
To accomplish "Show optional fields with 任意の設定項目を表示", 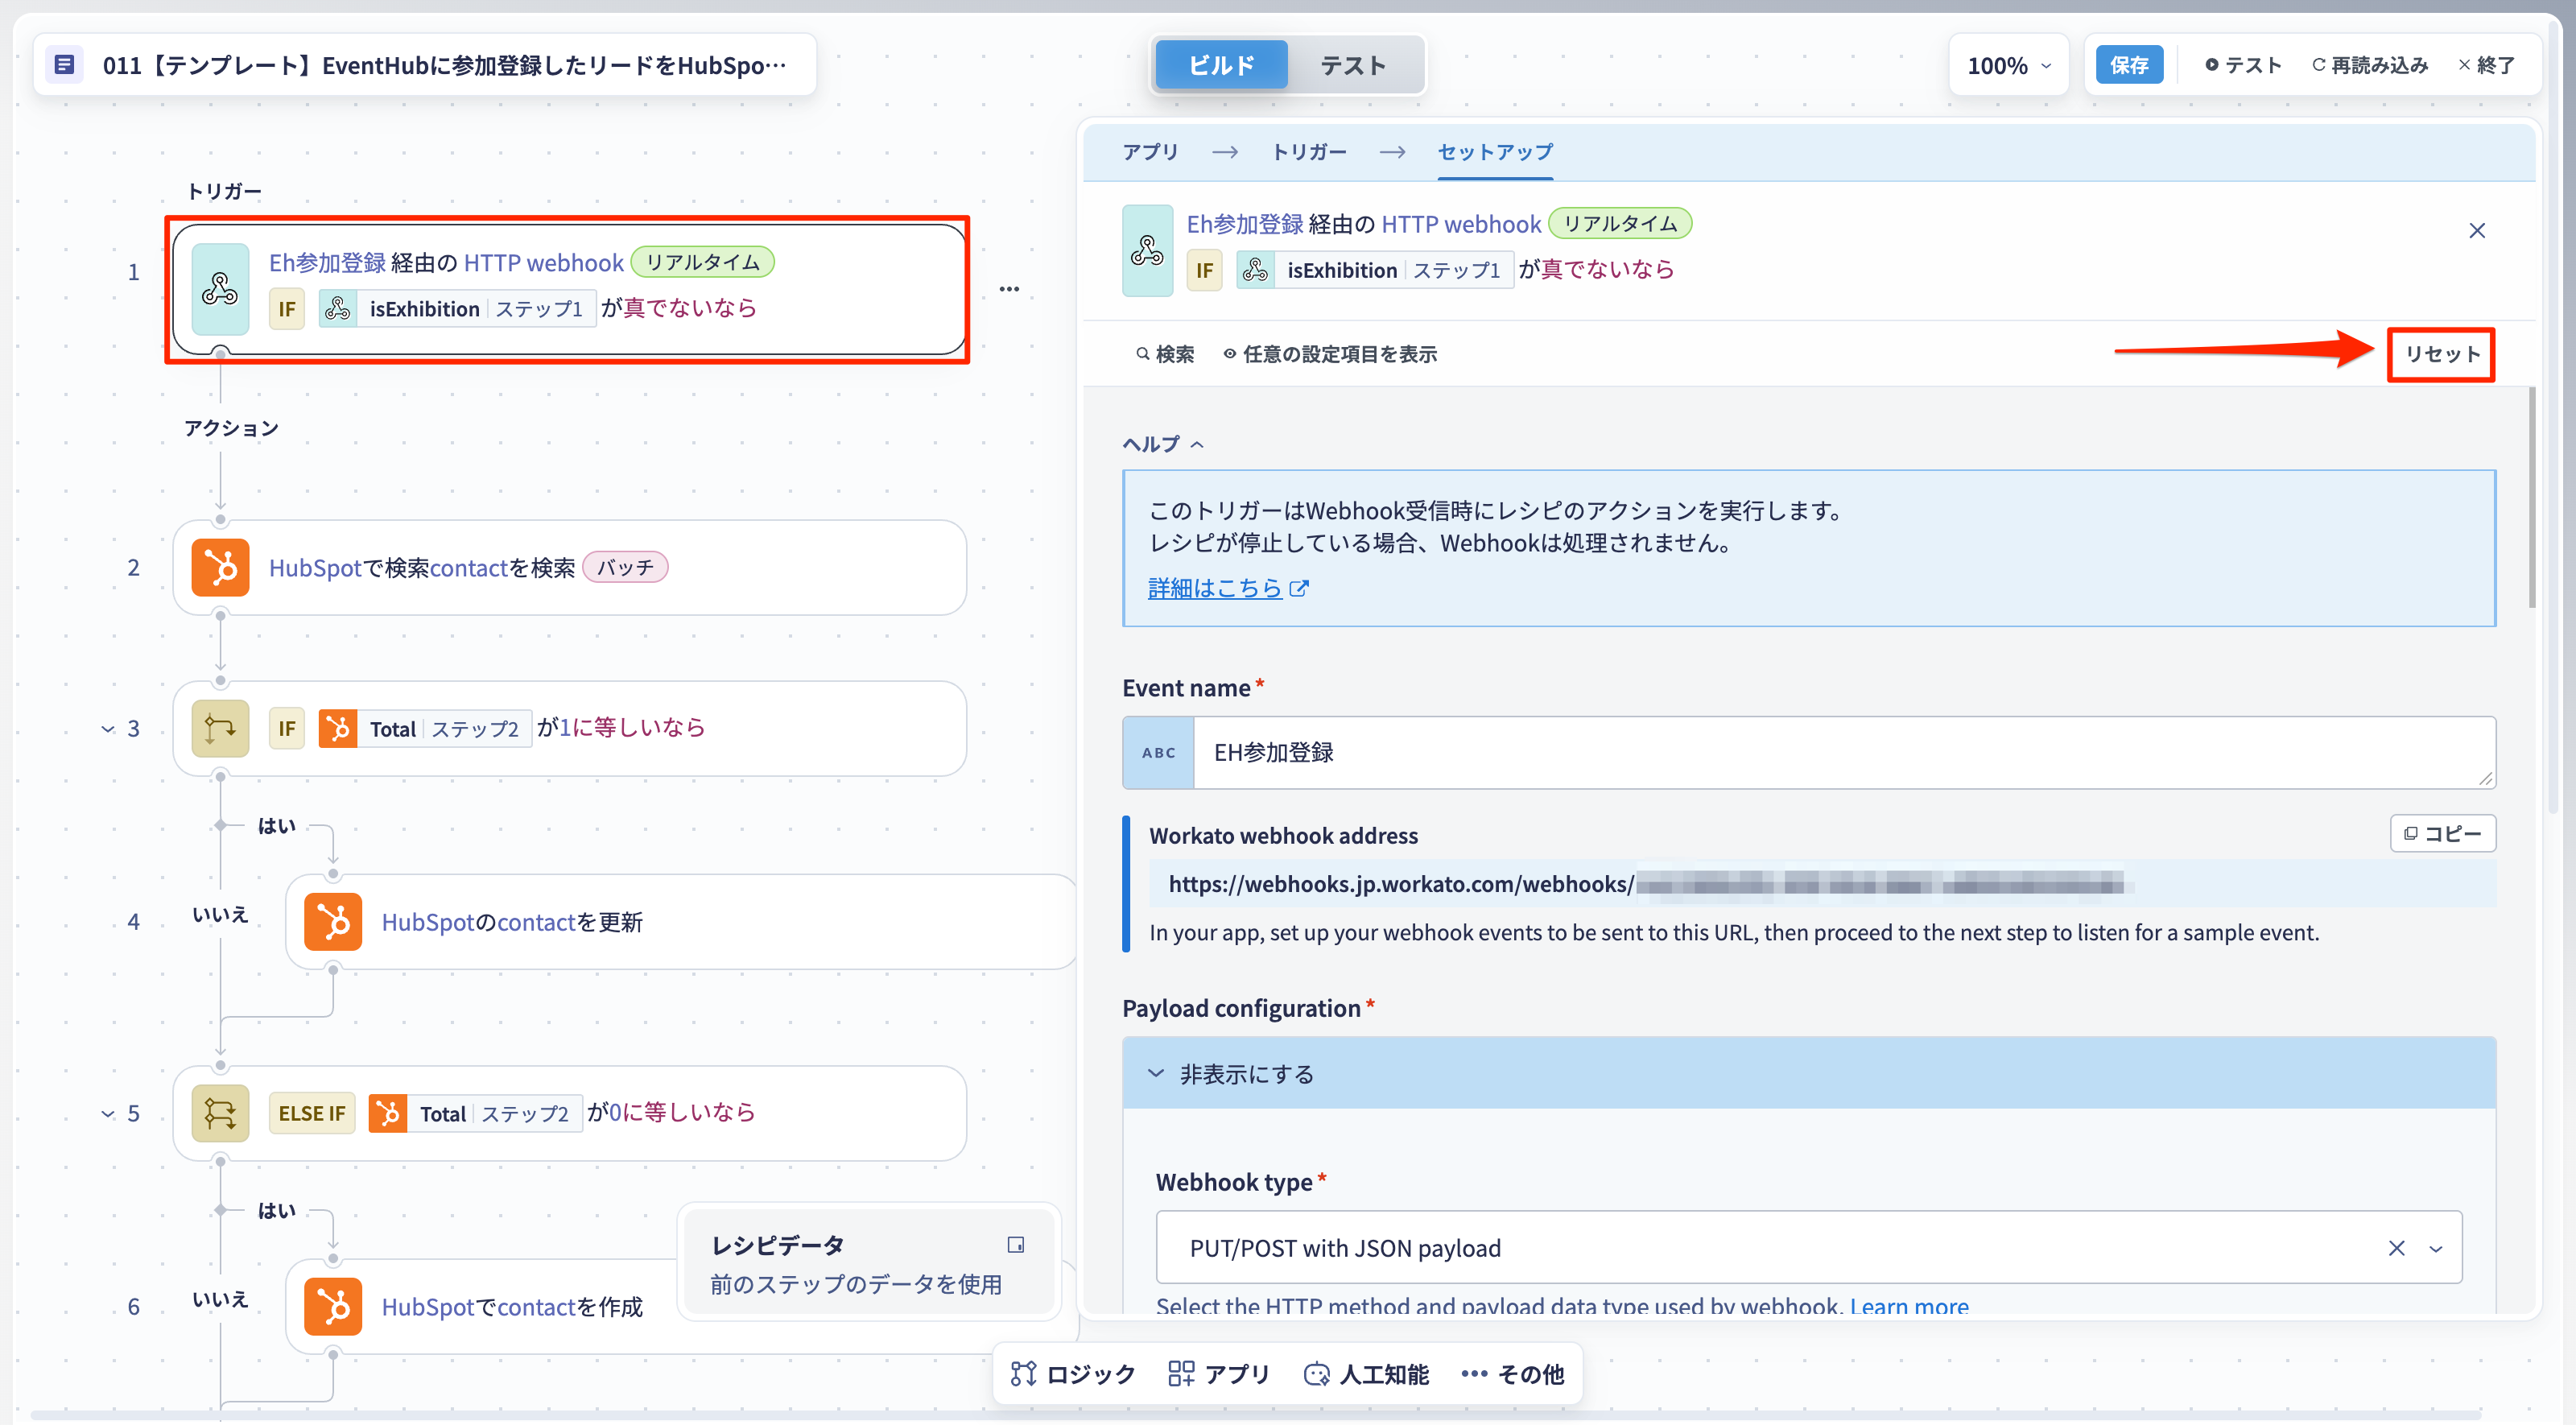I will (x=1330, y=354).
